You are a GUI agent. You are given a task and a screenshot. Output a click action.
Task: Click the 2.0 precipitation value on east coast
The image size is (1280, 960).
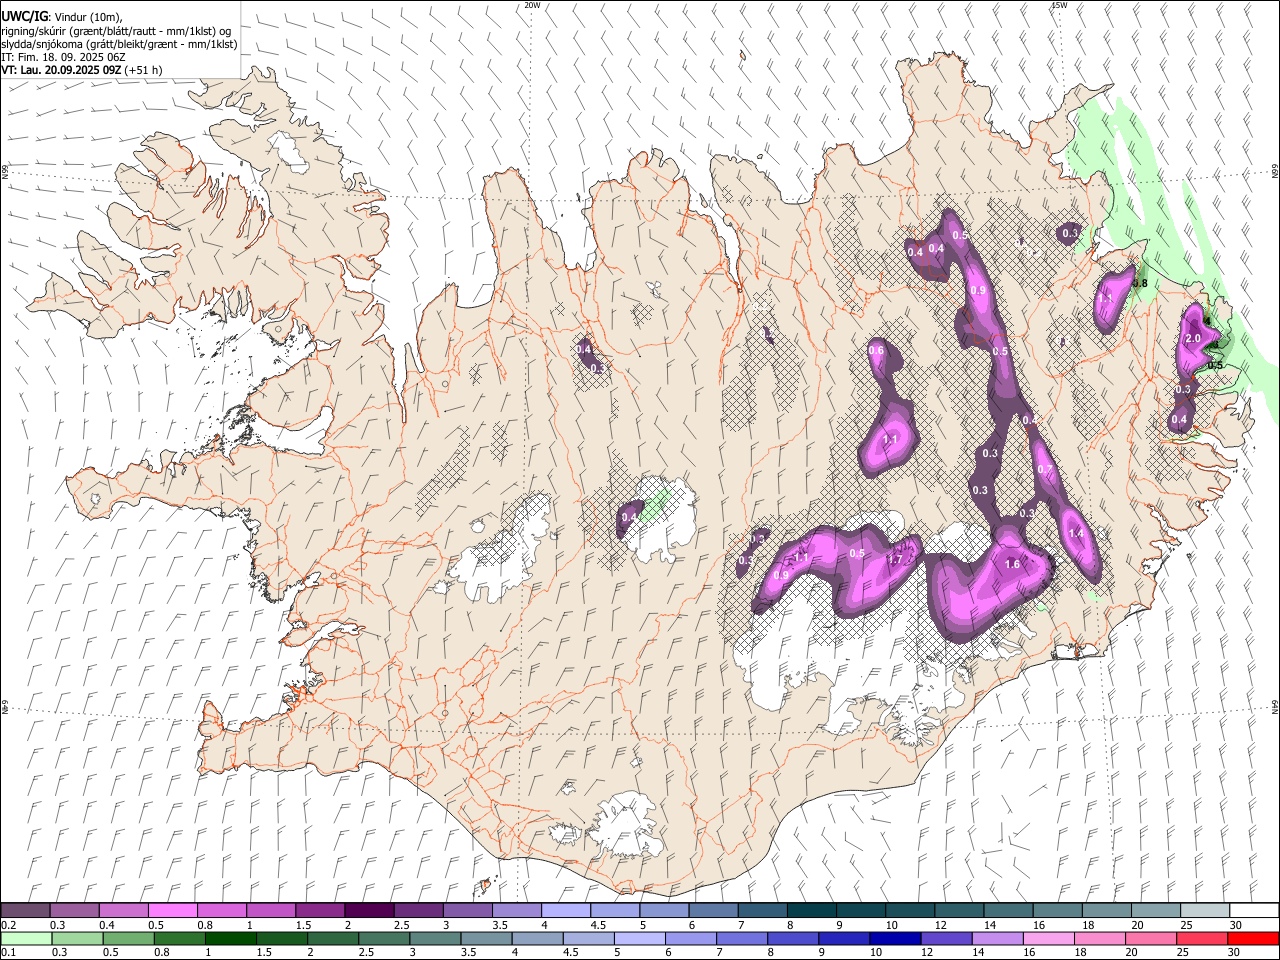click(1192, 339)
